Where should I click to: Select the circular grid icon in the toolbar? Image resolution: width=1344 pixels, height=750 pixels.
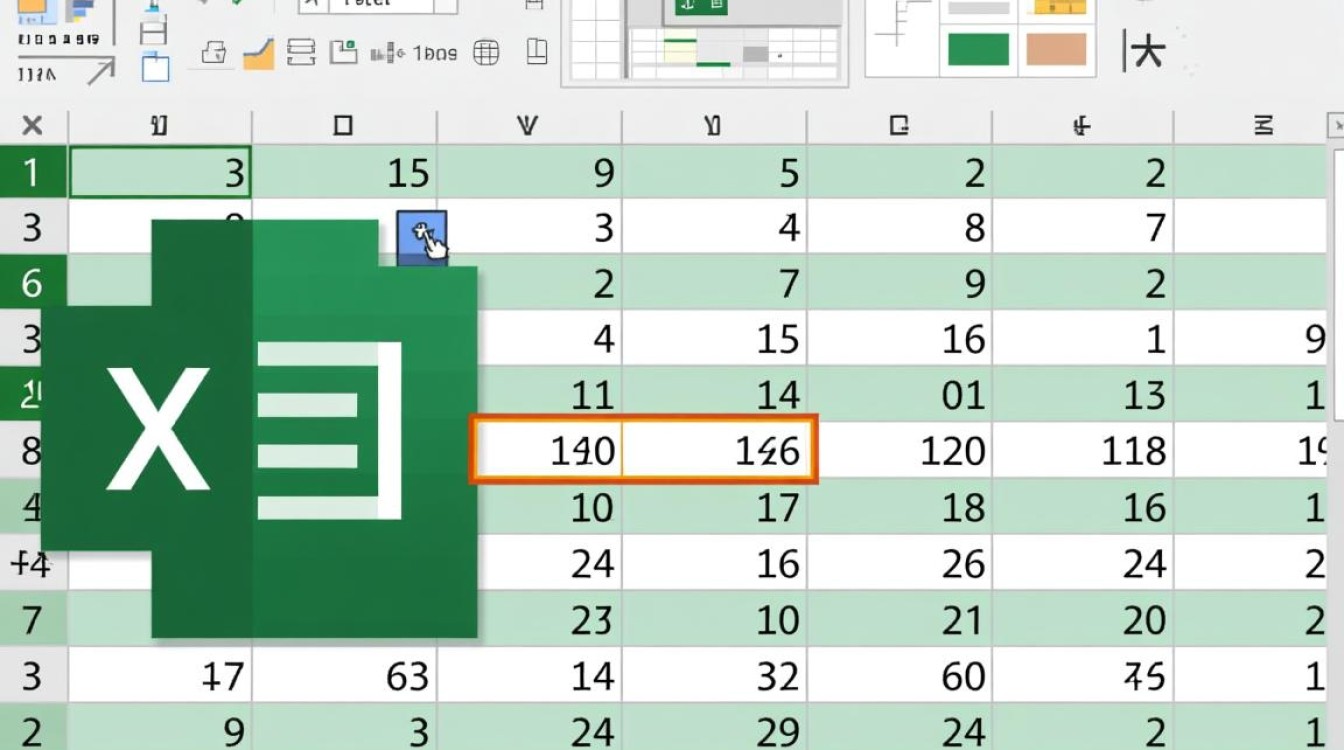coord(486,52)
